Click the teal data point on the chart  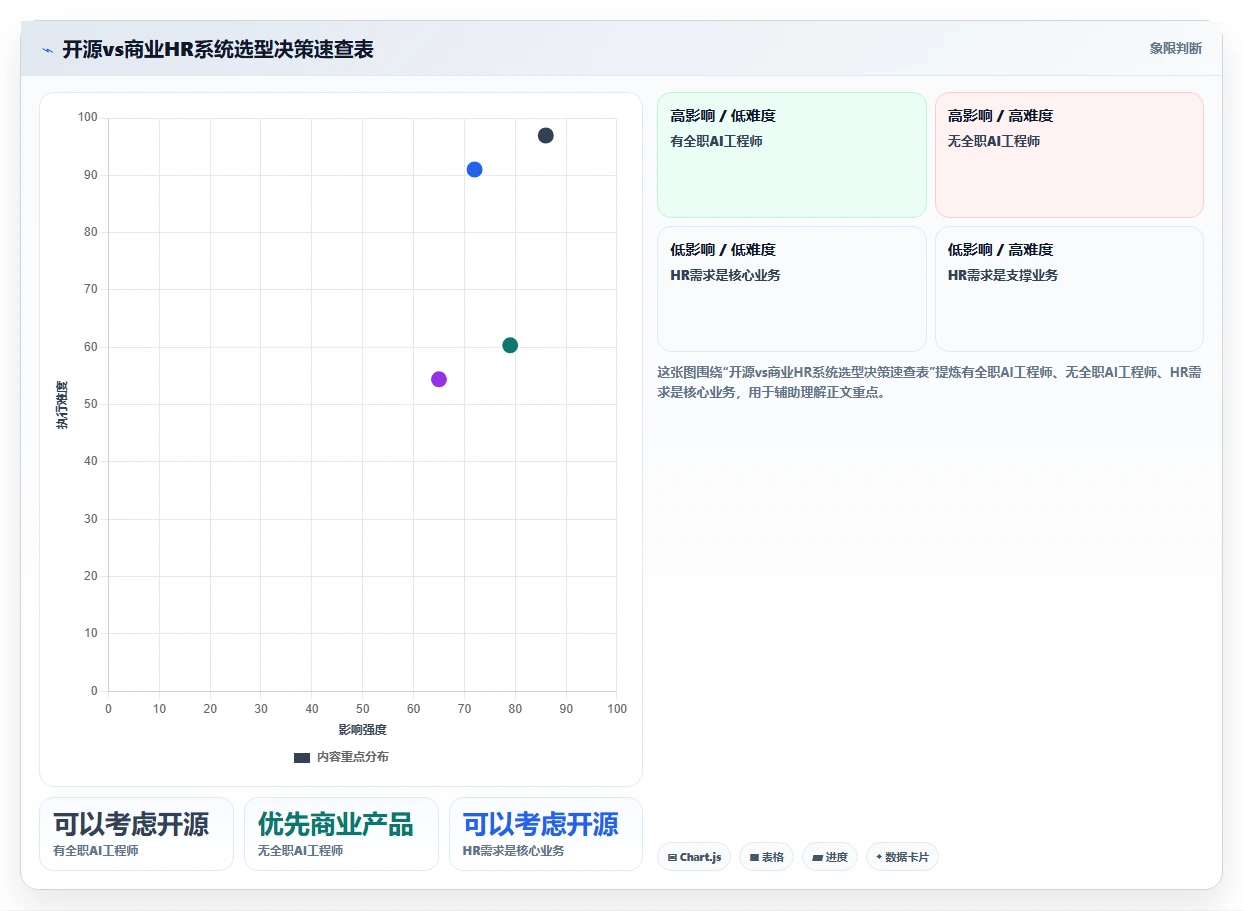click(x=510, y=345)
